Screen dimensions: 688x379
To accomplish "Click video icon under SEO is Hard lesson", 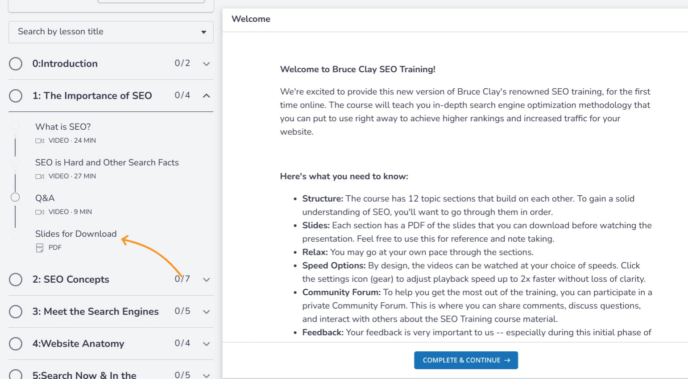I will click(x=39, y=176).
